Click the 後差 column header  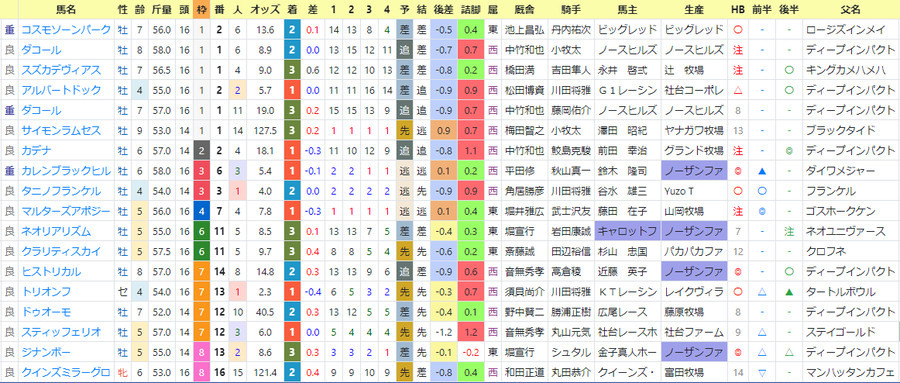coord(443,9)
